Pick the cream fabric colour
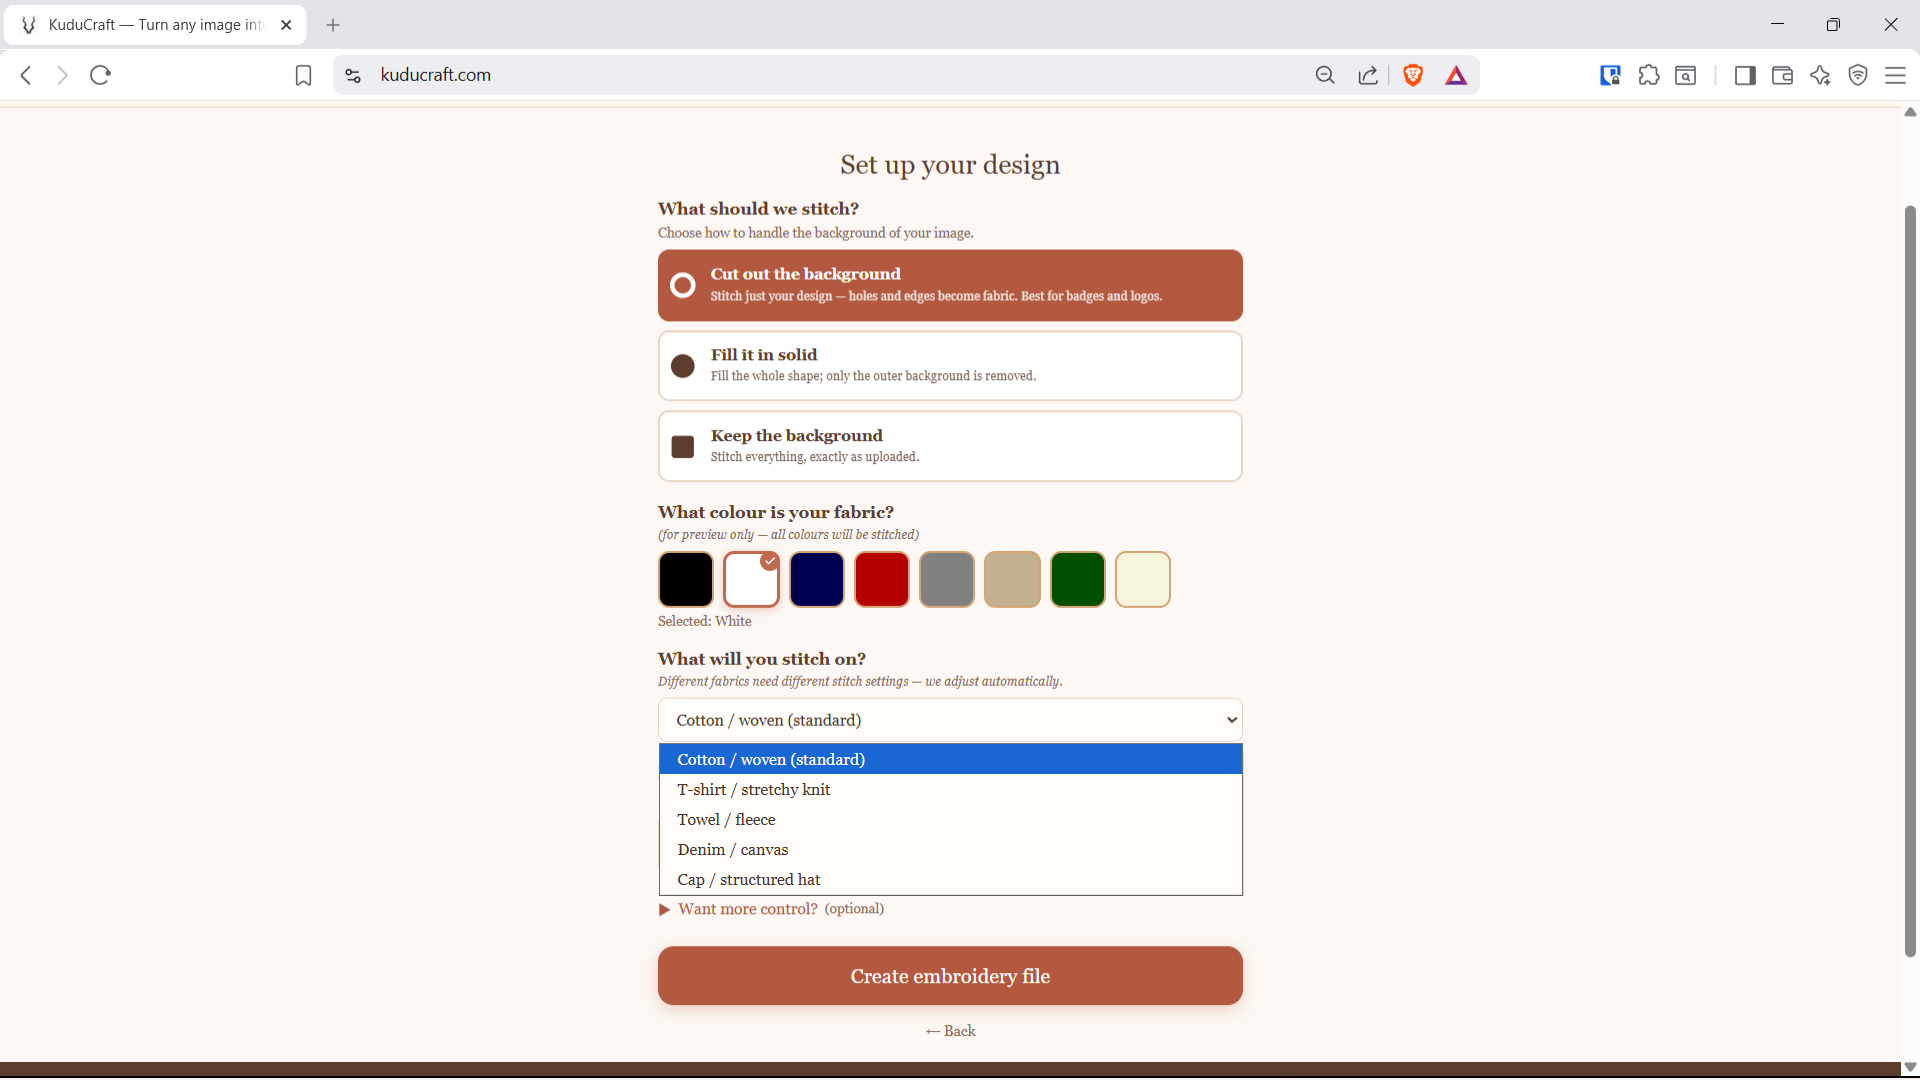The width and height of the screenshot is (1920, 1080). click(1143, 579)
